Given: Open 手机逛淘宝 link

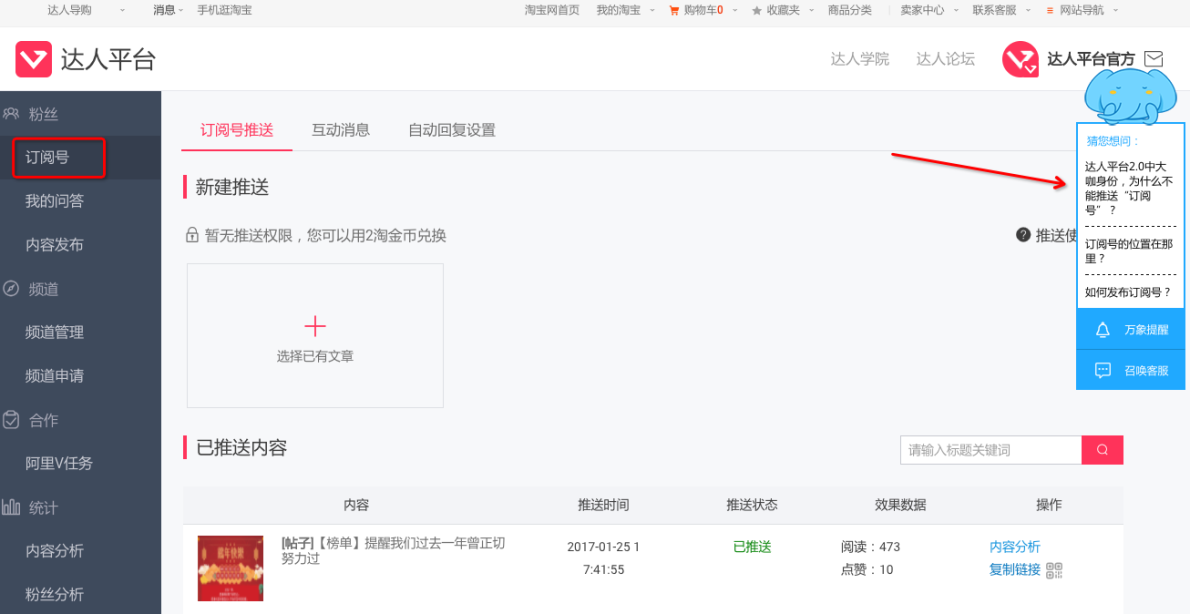Looking at the screenshot, I should (x=225, y=11).
